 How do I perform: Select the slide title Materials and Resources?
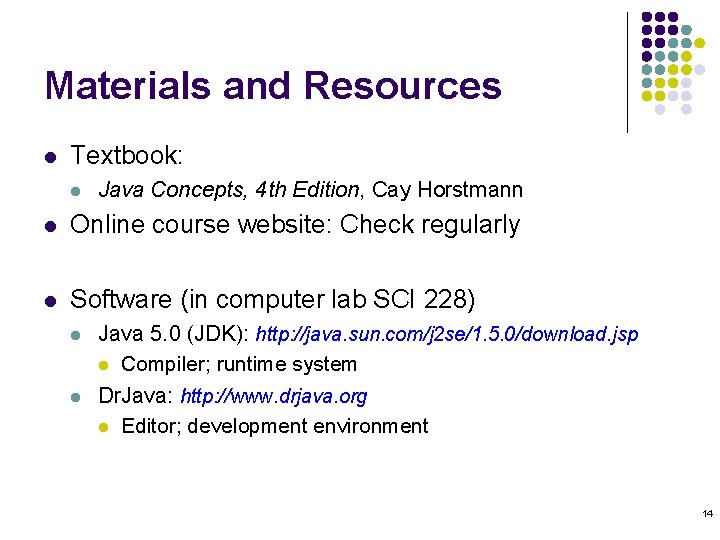point(273,85)
